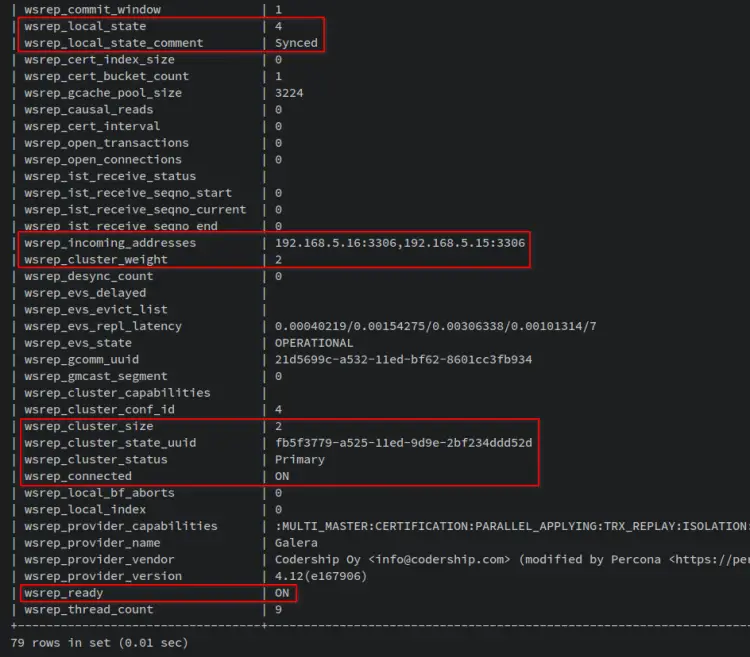
Task: Select UUID fb5f3779-a525-11ed-9d9e-2bf234ddd52d
Action: click(403, 443)
